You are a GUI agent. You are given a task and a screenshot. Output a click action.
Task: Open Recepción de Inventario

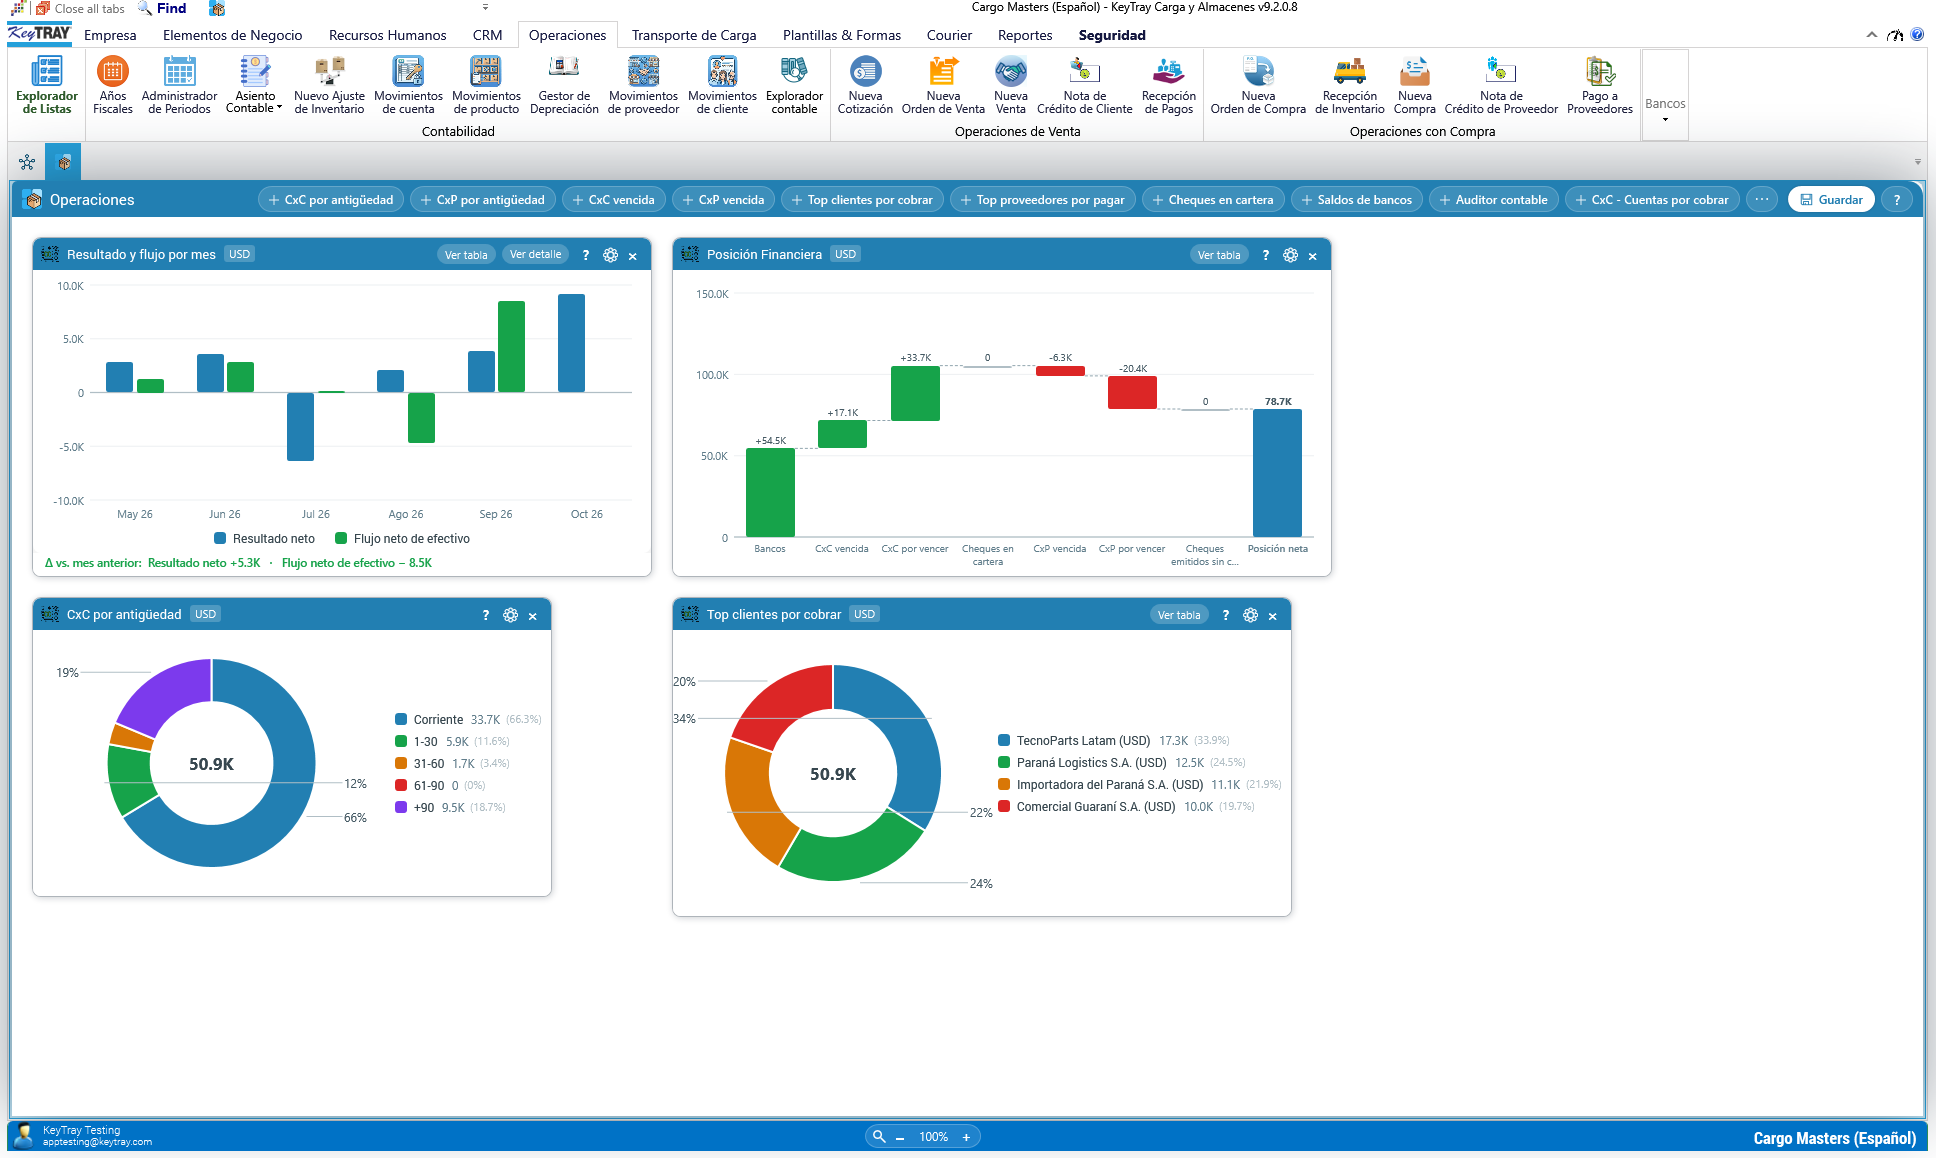(x=1350, y=86)
